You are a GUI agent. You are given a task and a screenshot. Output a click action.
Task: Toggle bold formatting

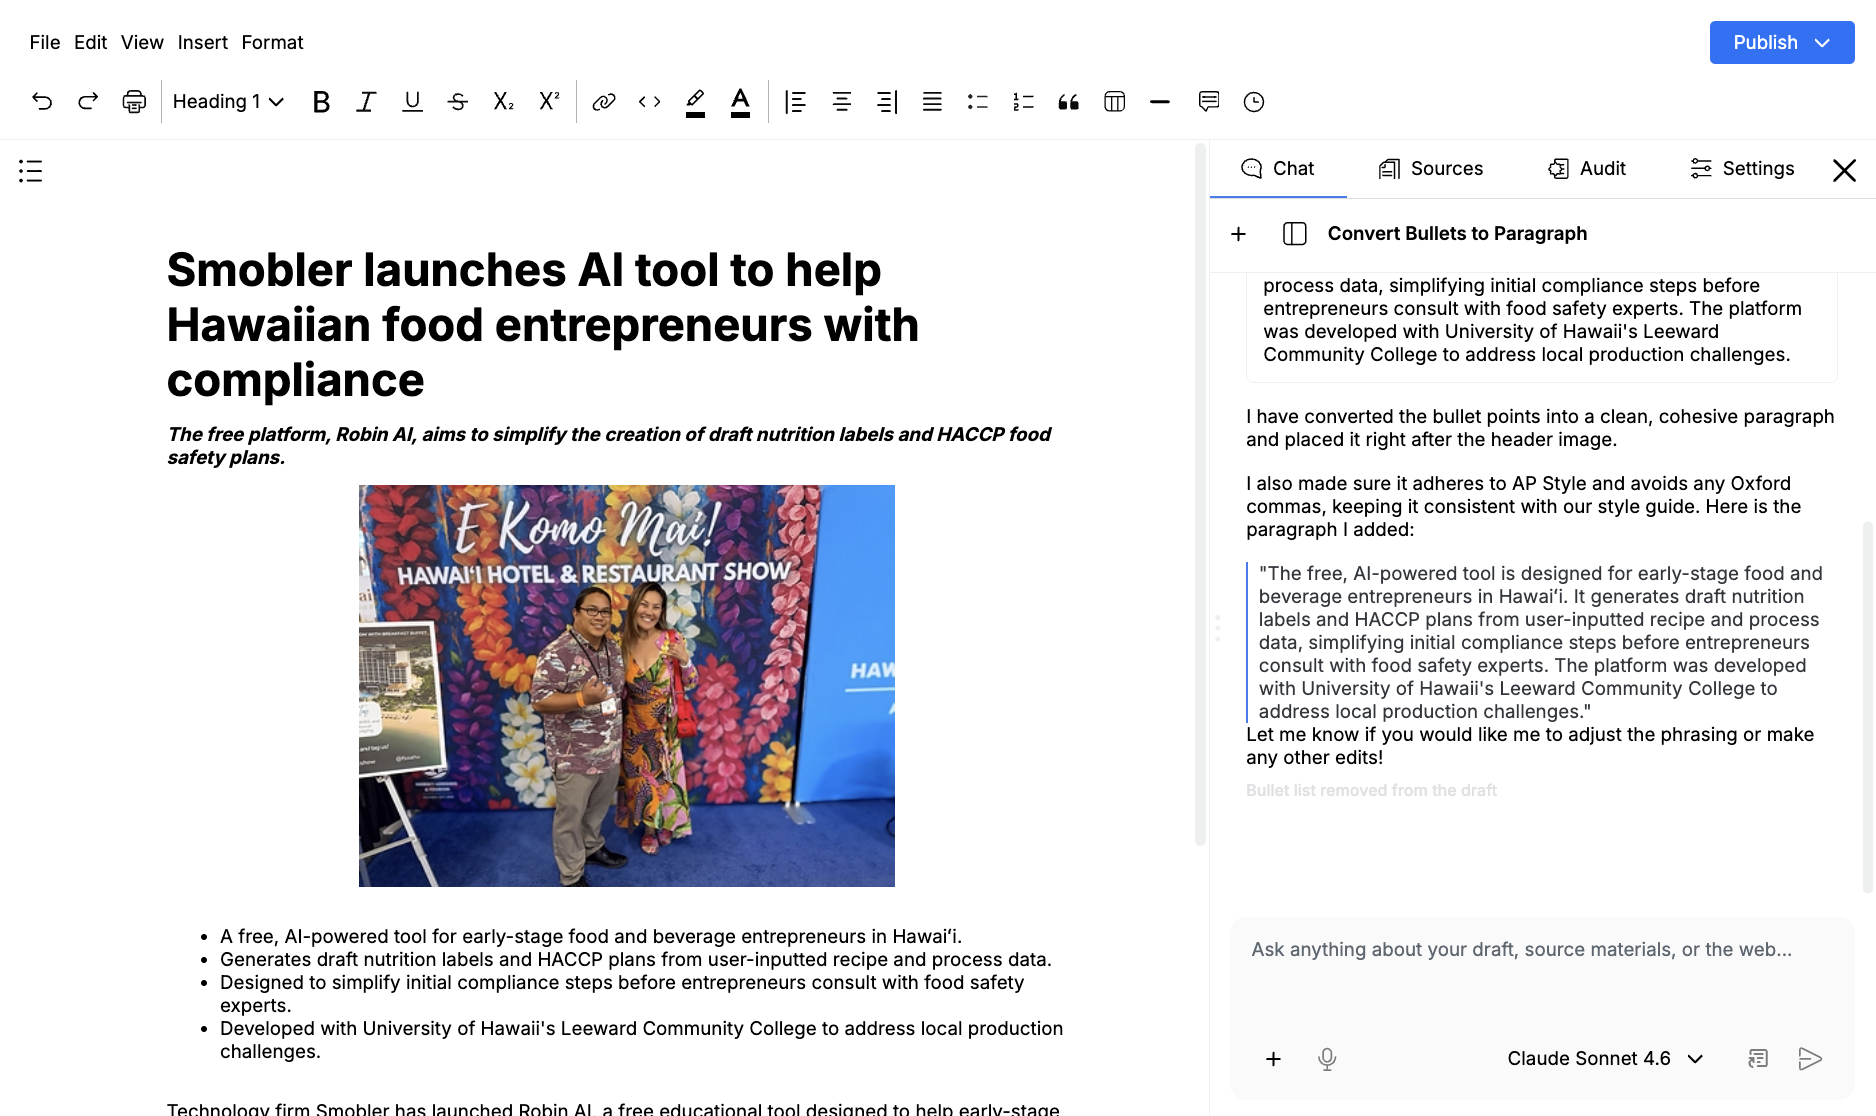[321, 102]
